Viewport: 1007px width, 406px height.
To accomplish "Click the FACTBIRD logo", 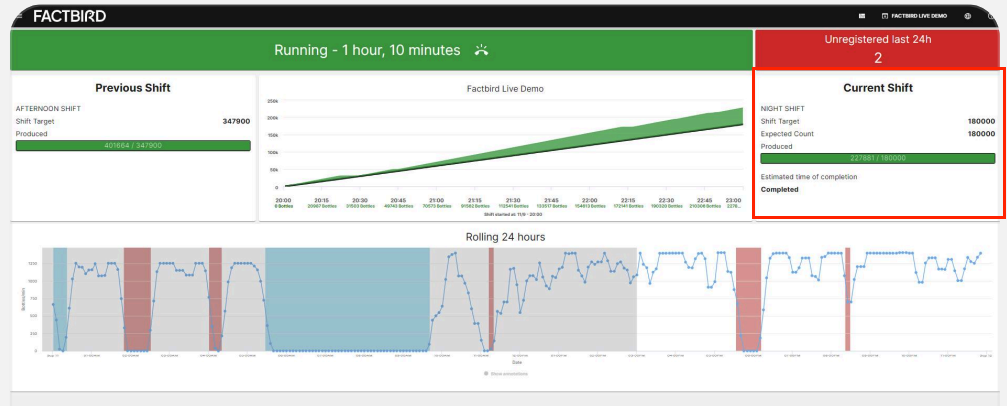I will tap(70, 16).
